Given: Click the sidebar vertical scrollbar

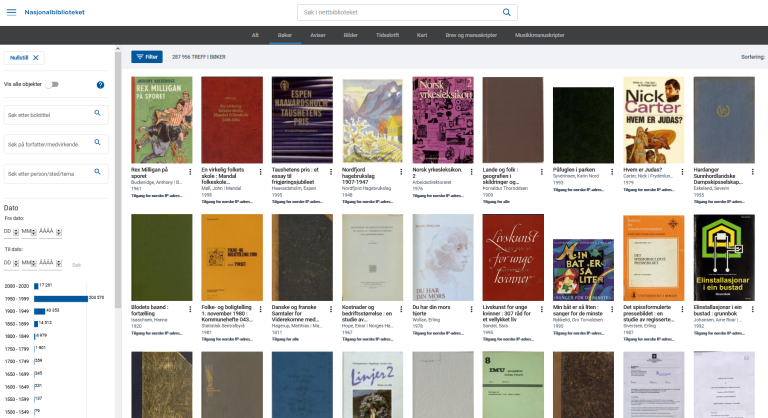Looking at the screenshot, I should (118, 180).
